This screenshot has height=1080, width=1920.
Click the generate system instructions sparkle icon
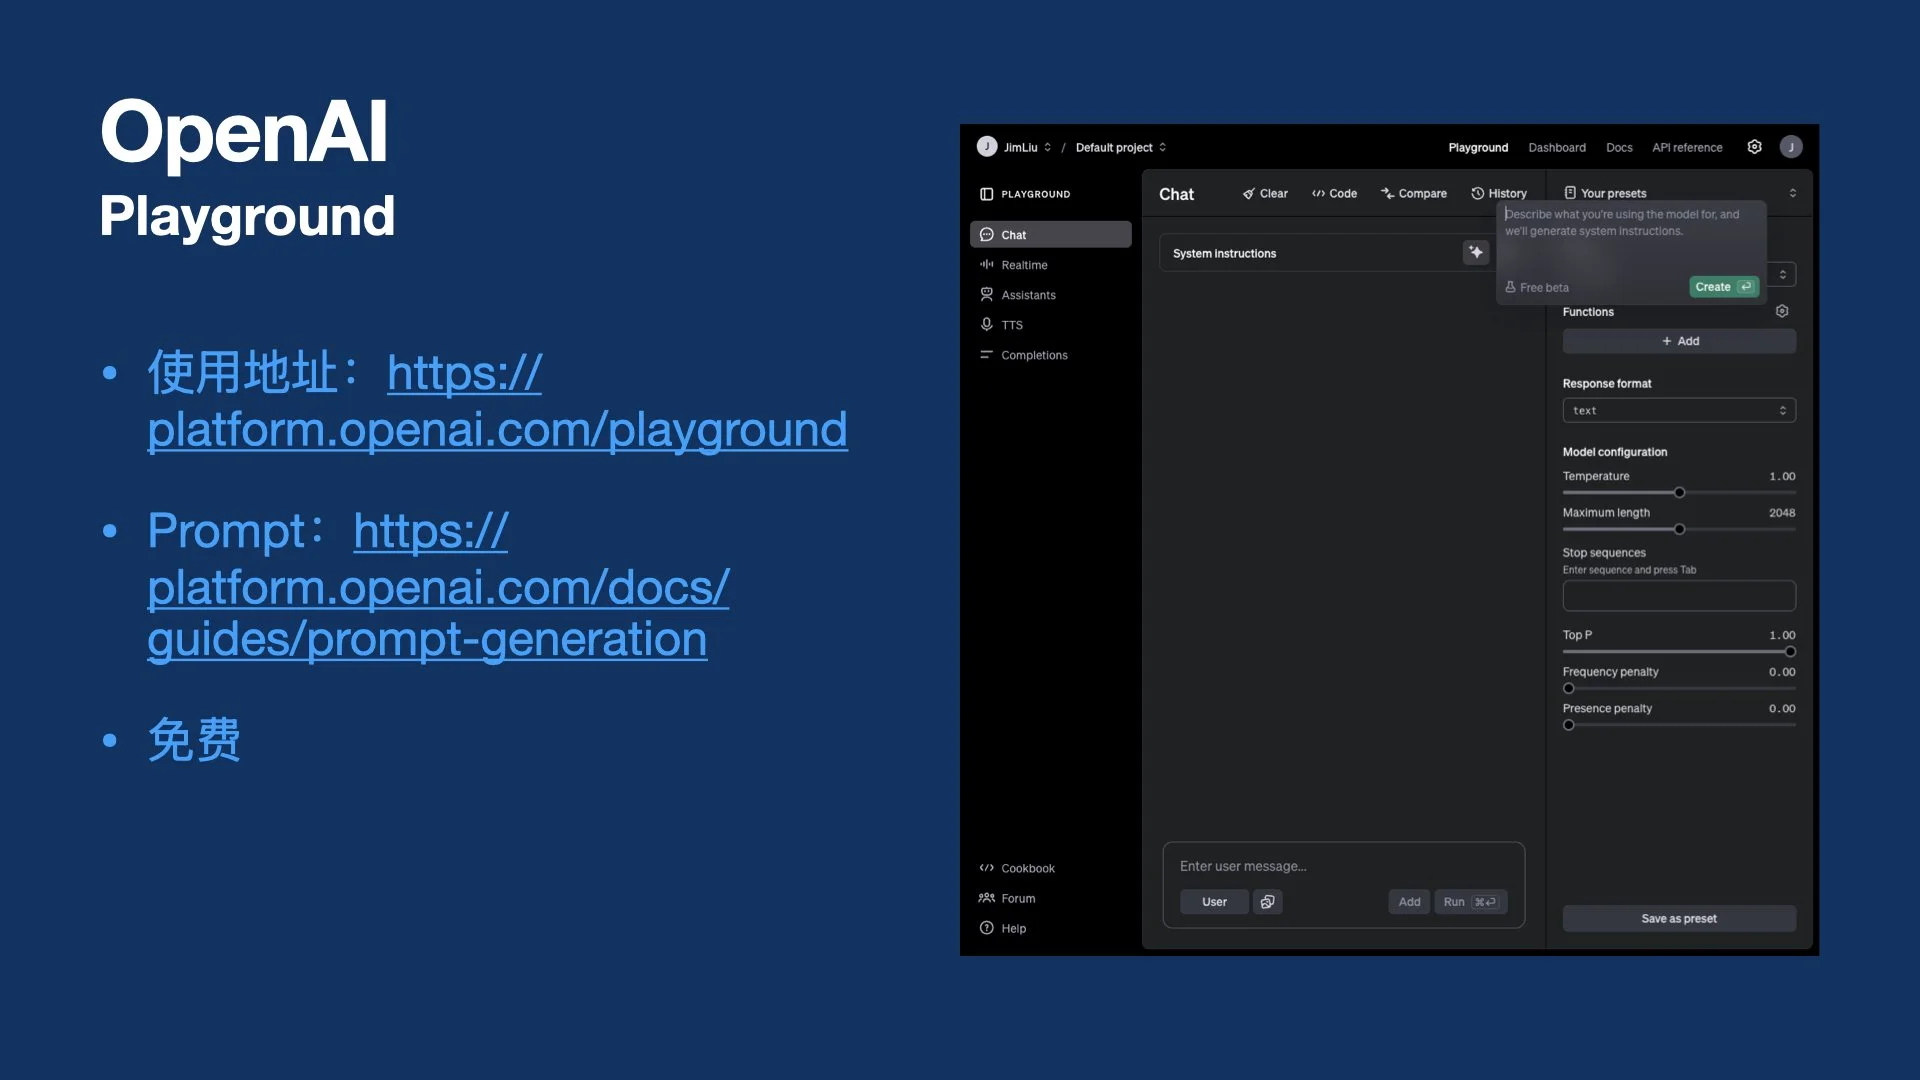[x=1476, y=253]
